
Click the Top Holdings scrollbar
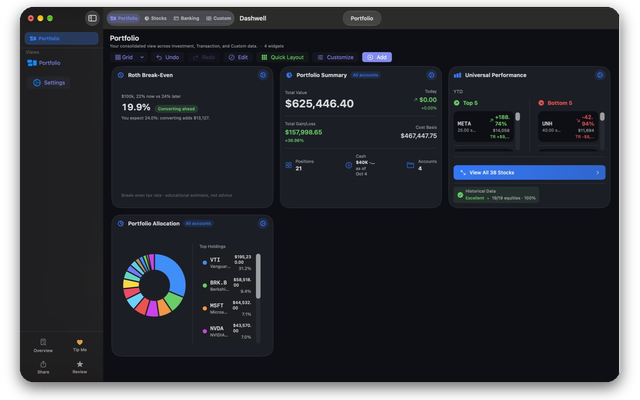(258, 278)
